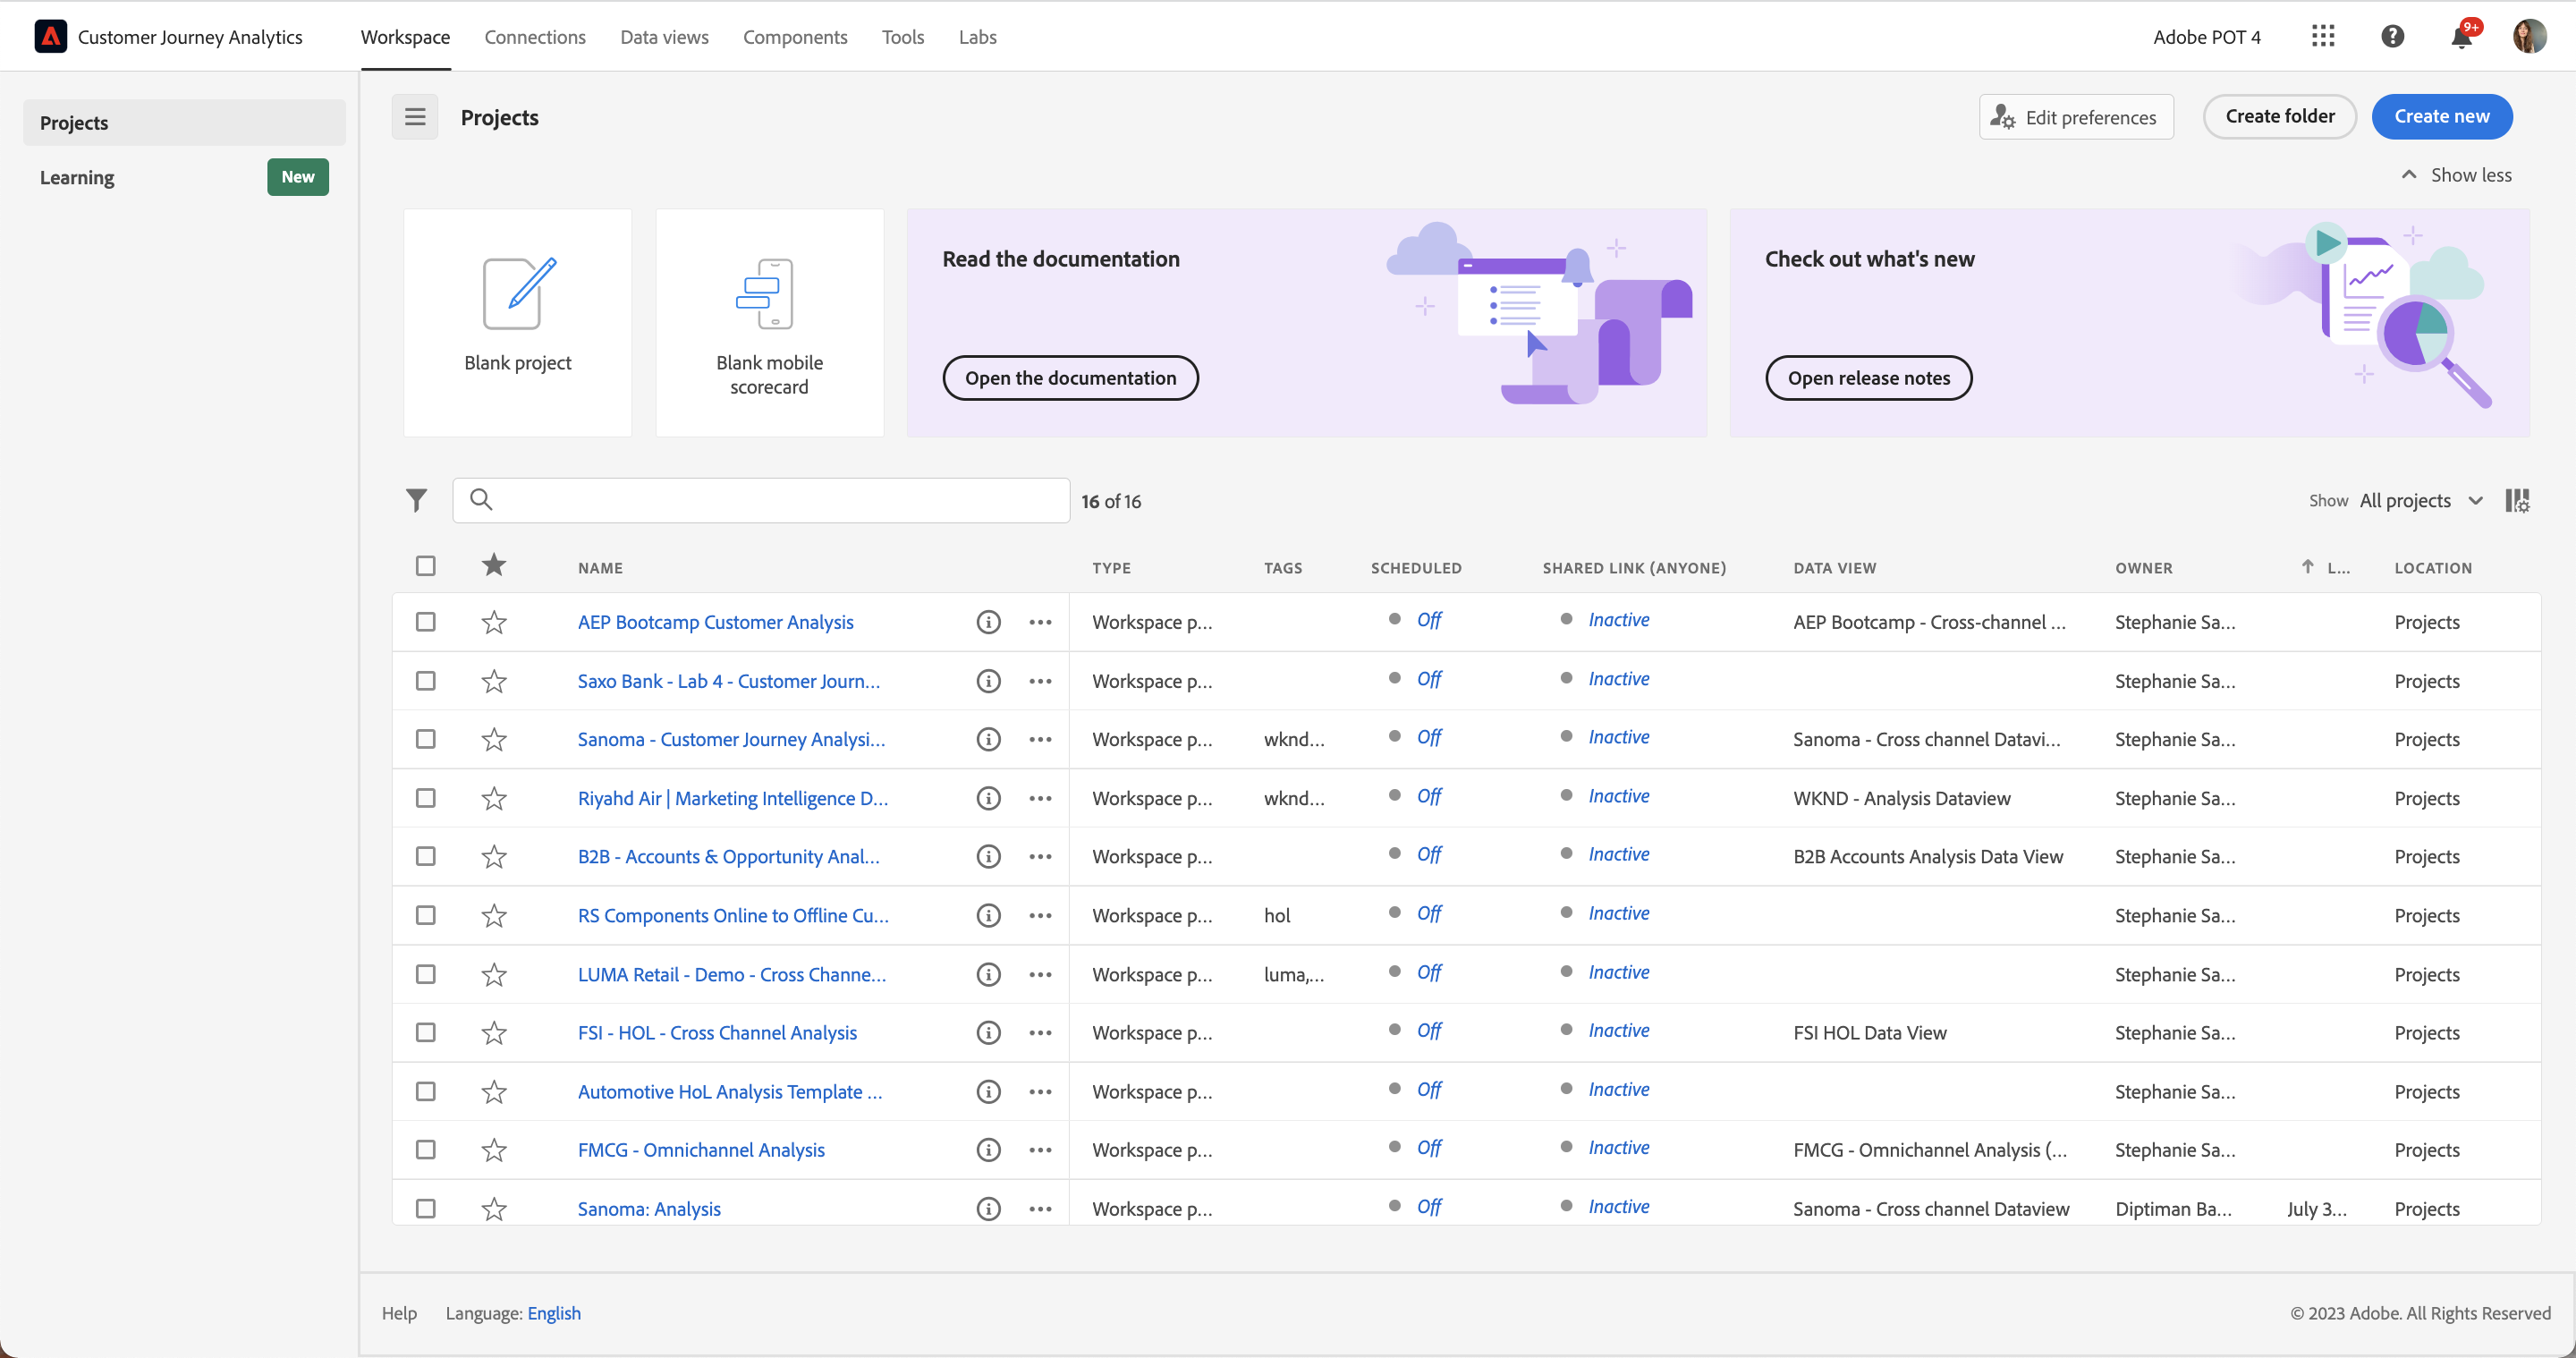Open Learning in the left sidebar
This screenshot has width=2576, height=1358.
point(184,177)
